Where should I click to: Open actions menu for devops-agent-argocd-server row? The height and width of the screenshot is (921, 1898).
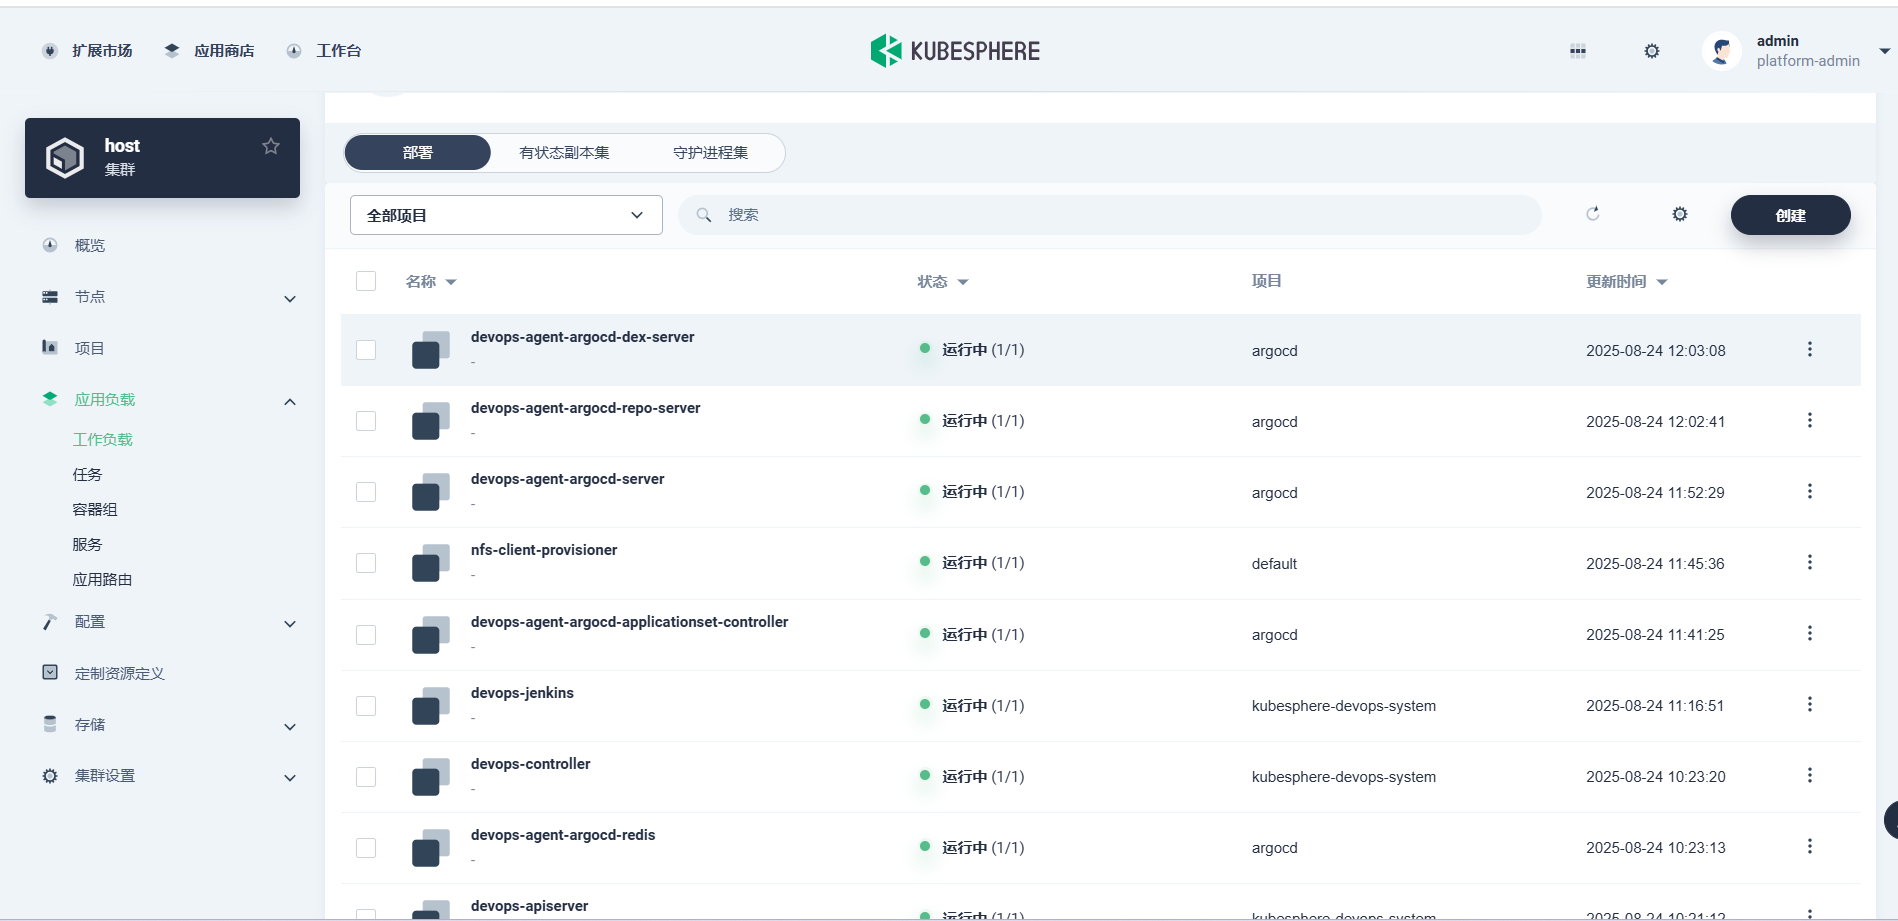pos(1809,491)
